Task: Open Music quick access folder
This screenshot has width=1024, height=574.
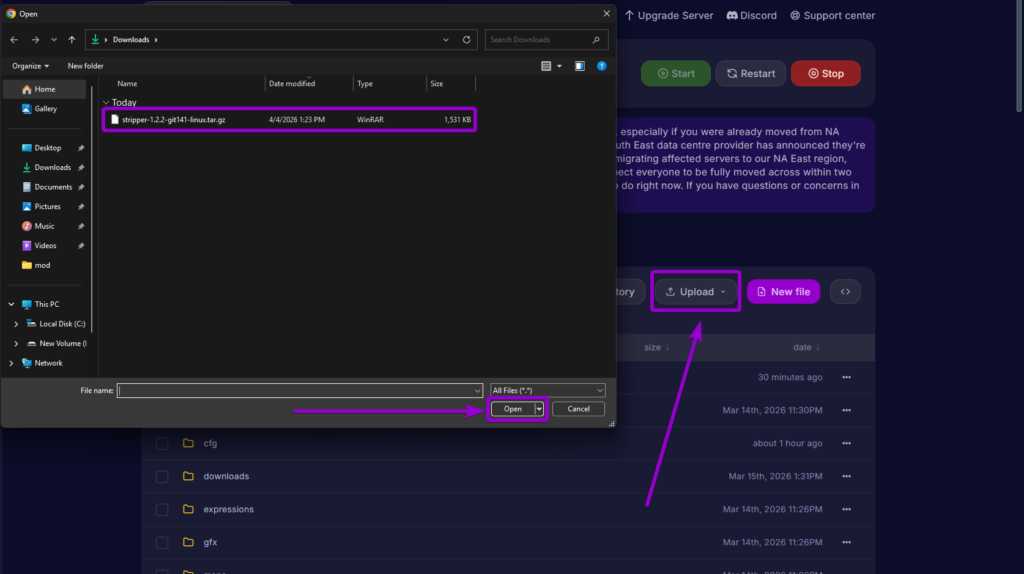Action: pos(44,227)
